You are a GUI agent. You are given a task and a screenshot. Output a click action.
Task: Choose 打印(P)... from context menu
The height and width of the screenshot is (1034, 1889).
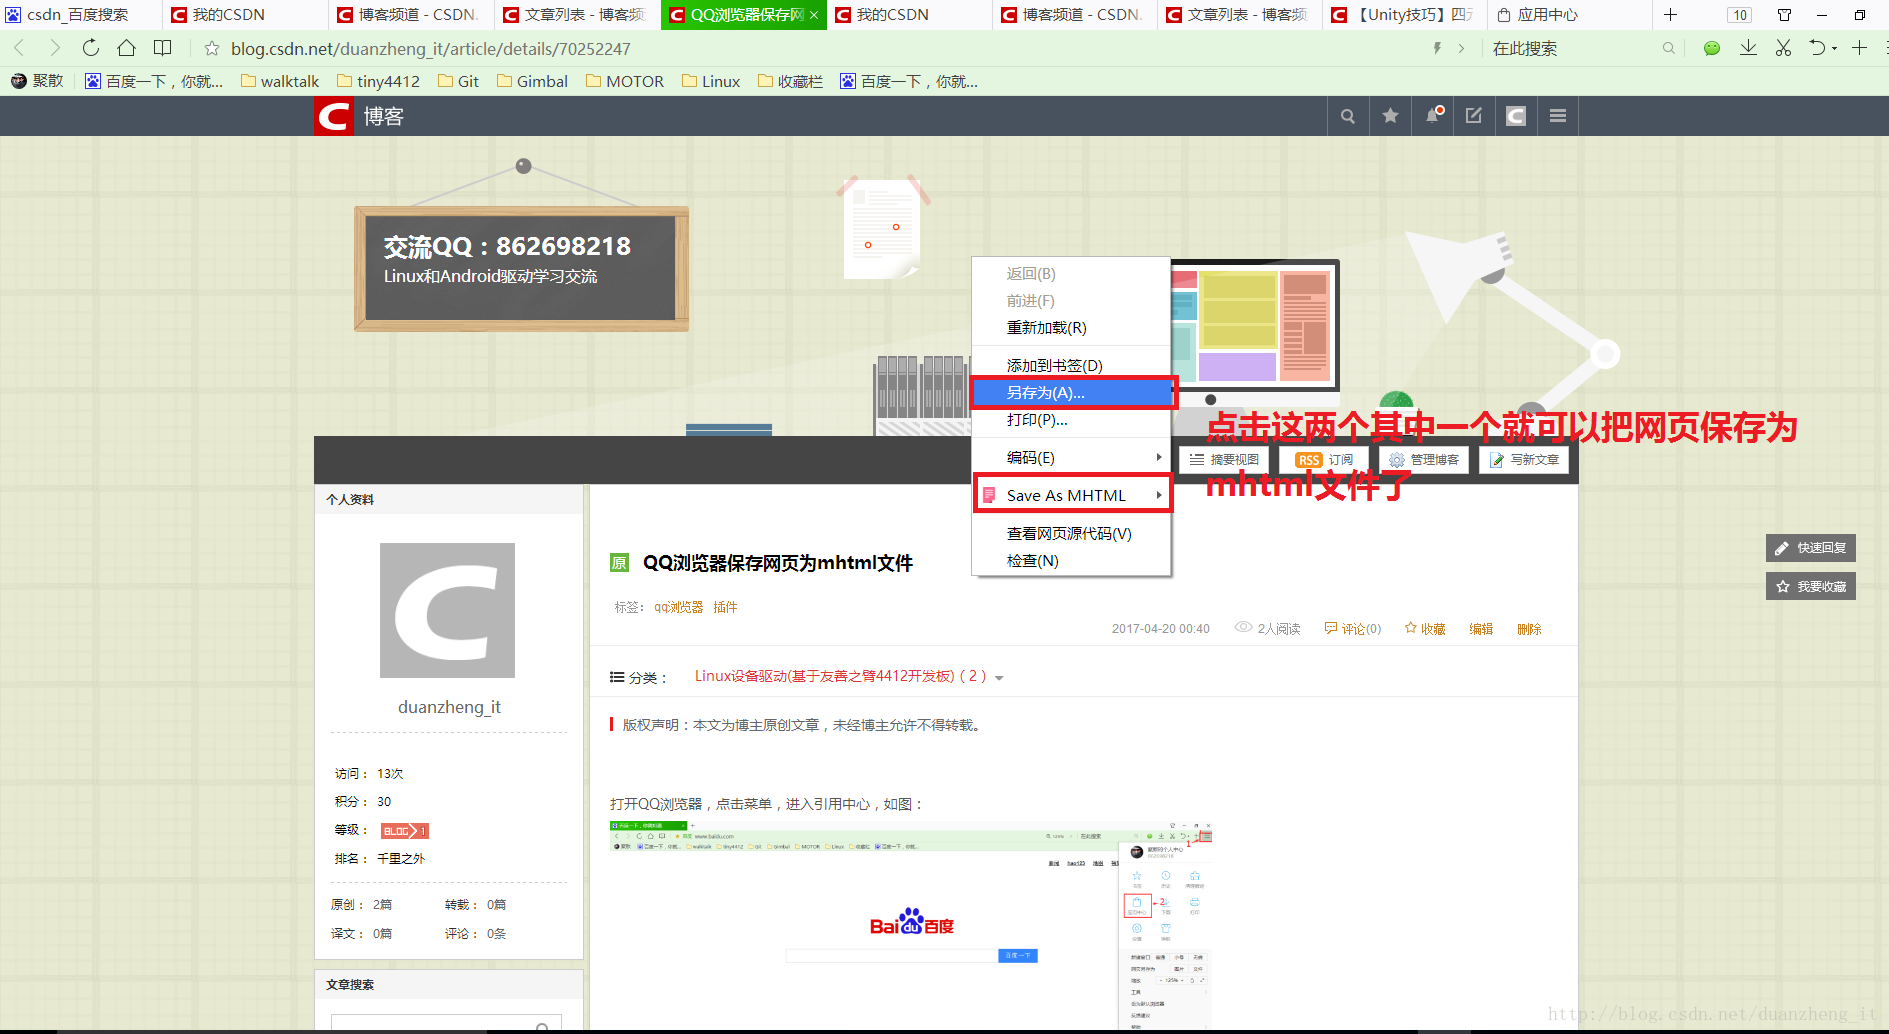[1071, 420]
